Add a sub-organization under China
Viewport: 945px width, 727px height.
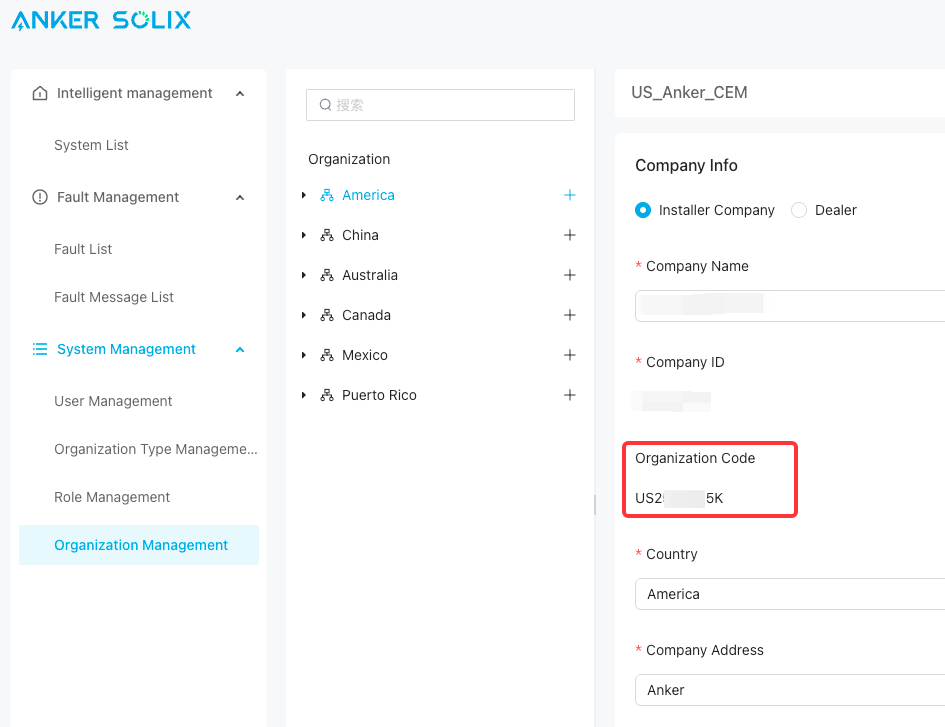(x=570, y=235)
